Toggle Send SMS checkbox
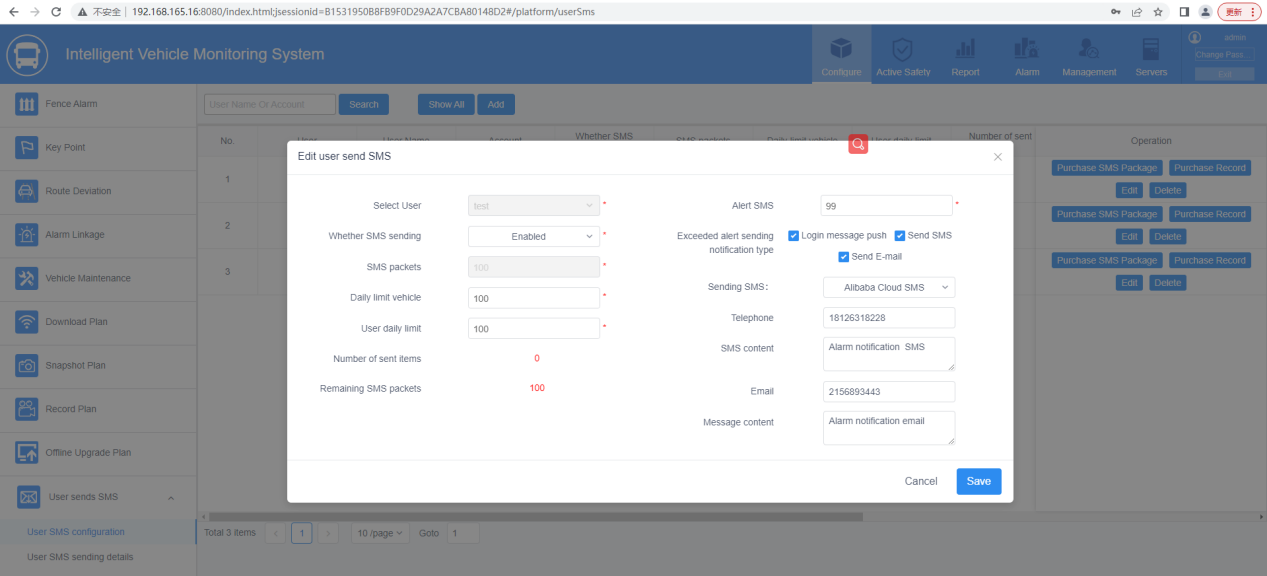This screenshot has width=1267, height=576. coord(900,236)
